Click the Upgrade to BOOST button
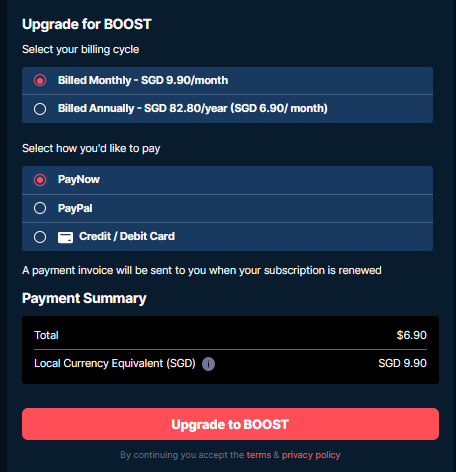 click(x=230, y=424)
